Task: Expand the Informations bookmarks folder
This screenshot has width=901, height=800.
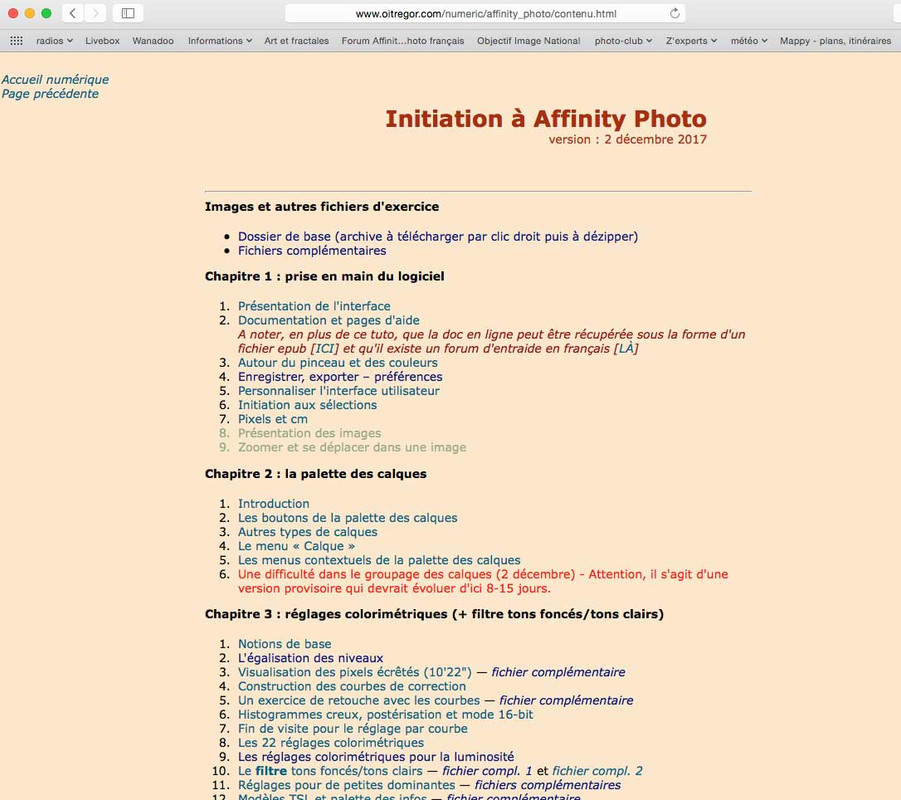Action: click(220, 41)
